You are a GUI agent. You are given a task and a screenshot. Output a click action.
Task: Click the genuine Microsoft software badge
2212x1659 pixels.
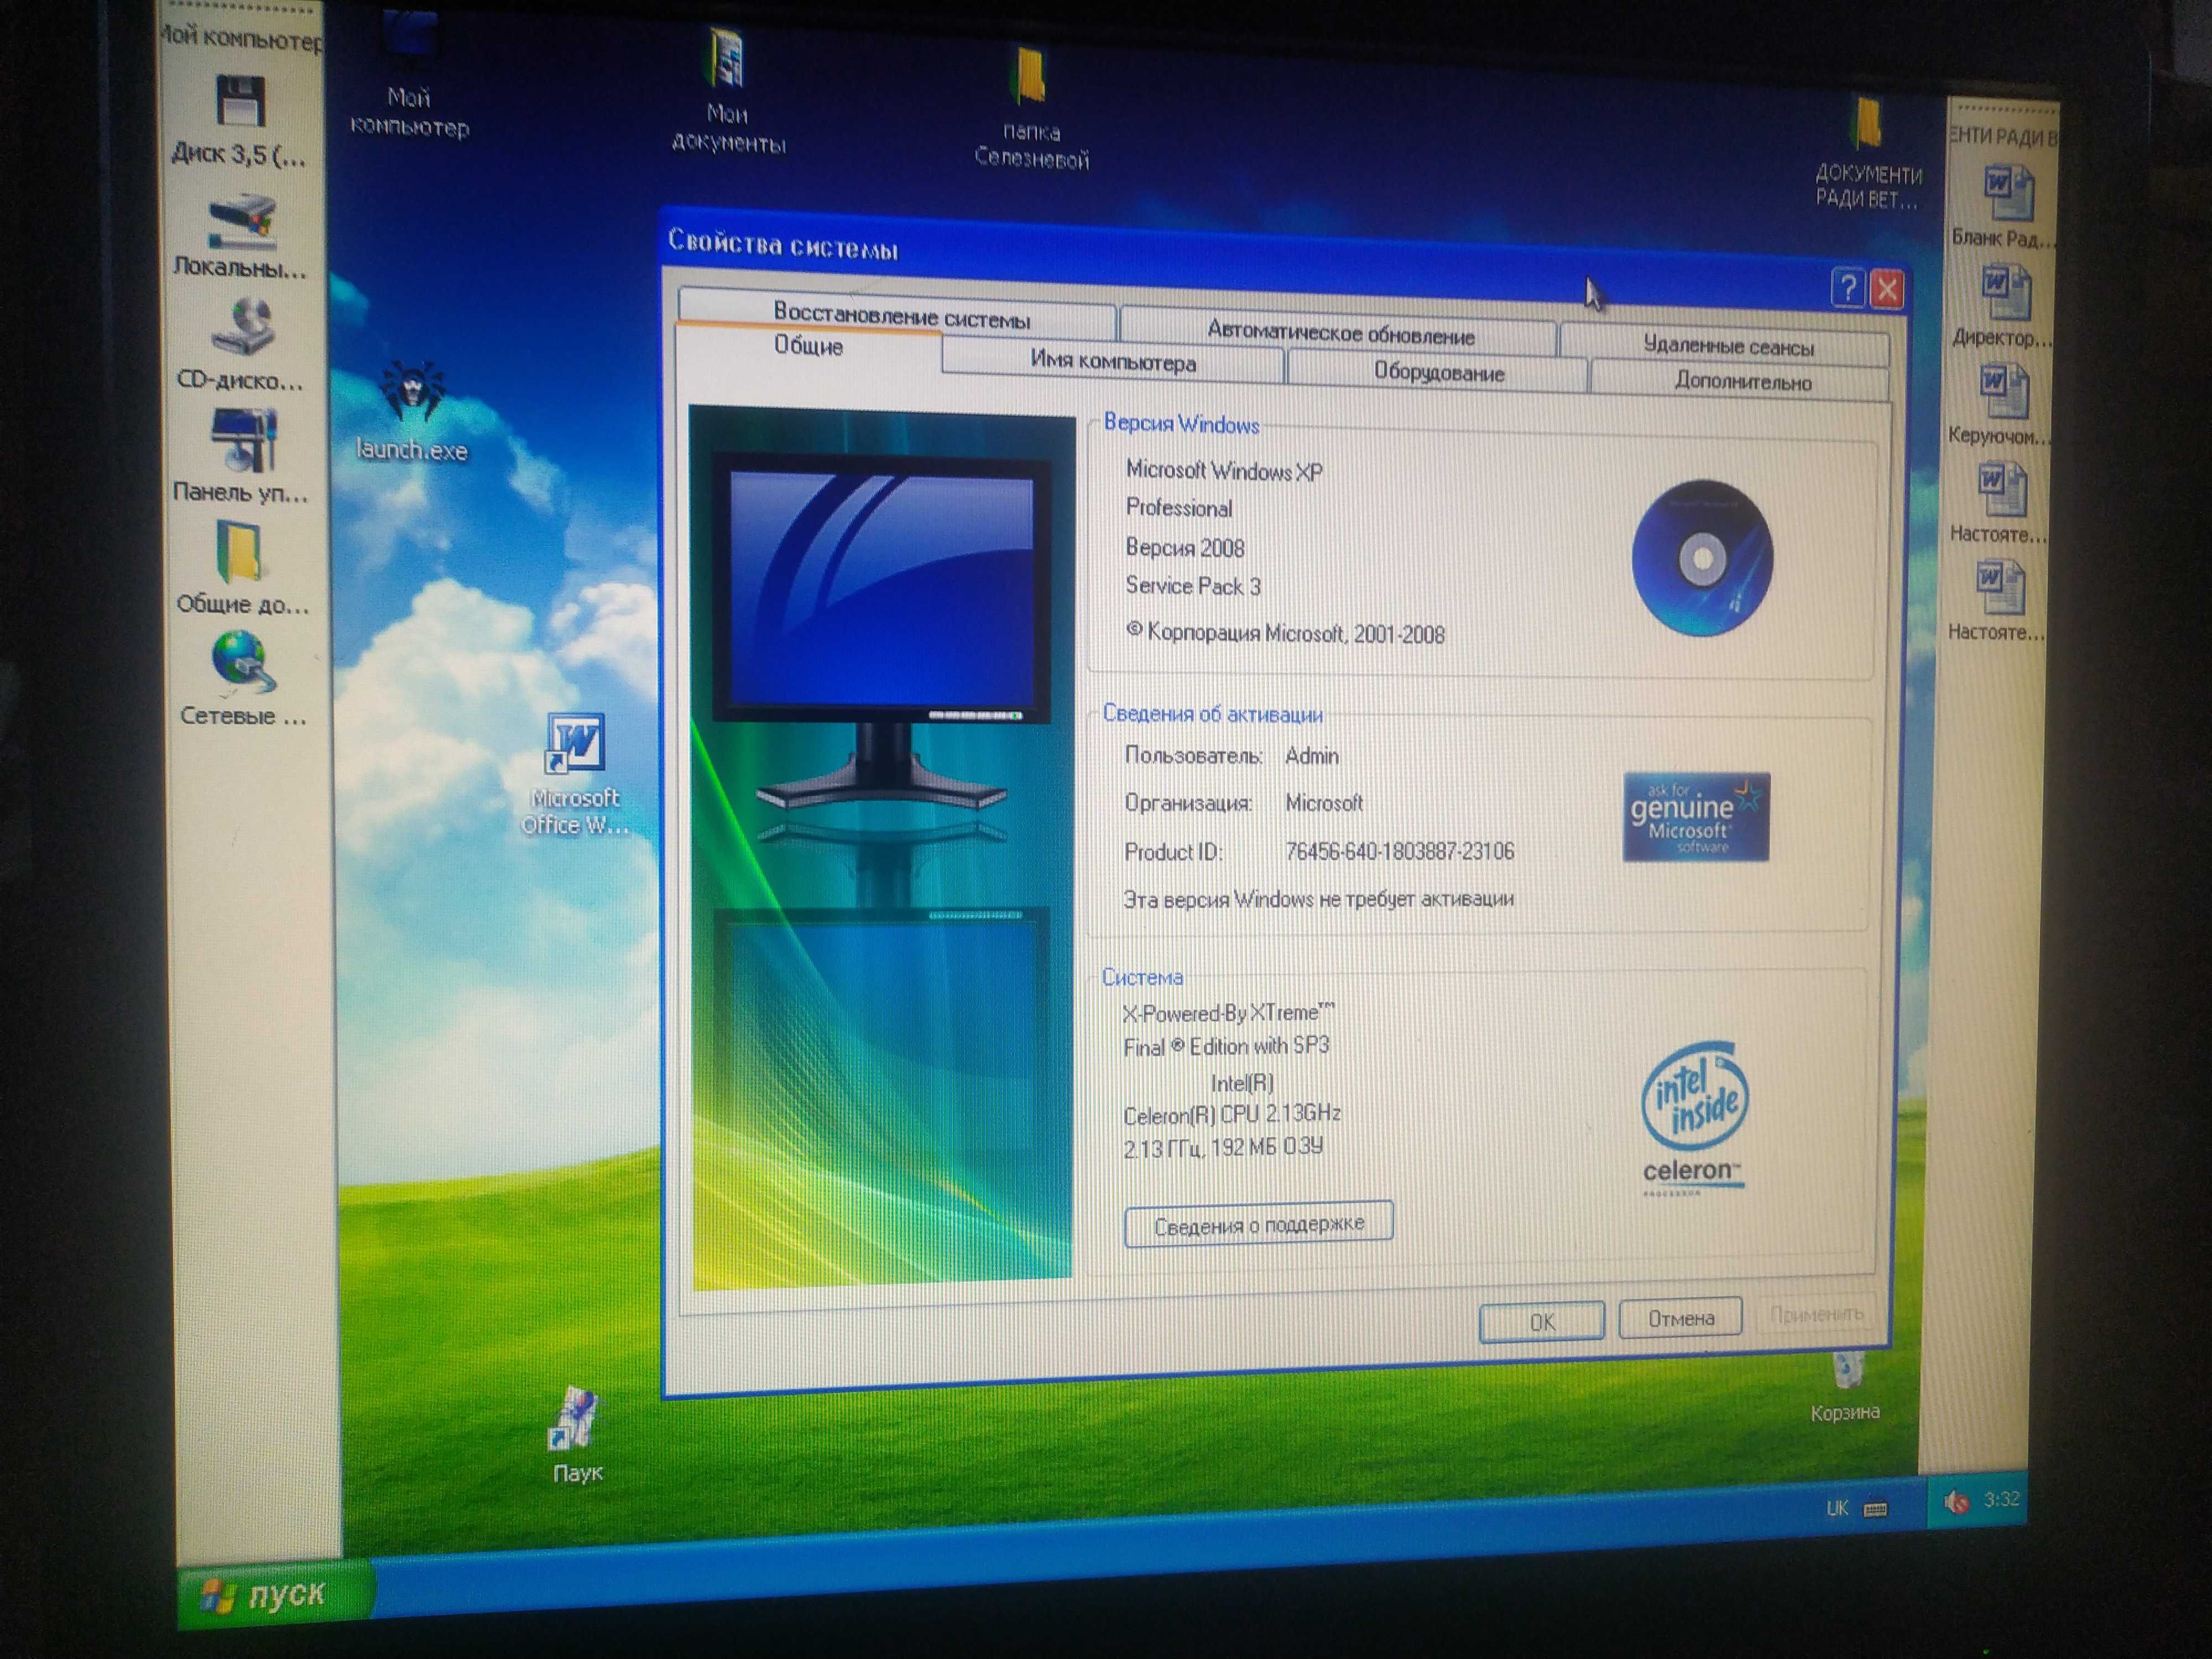coord(1696,817)
